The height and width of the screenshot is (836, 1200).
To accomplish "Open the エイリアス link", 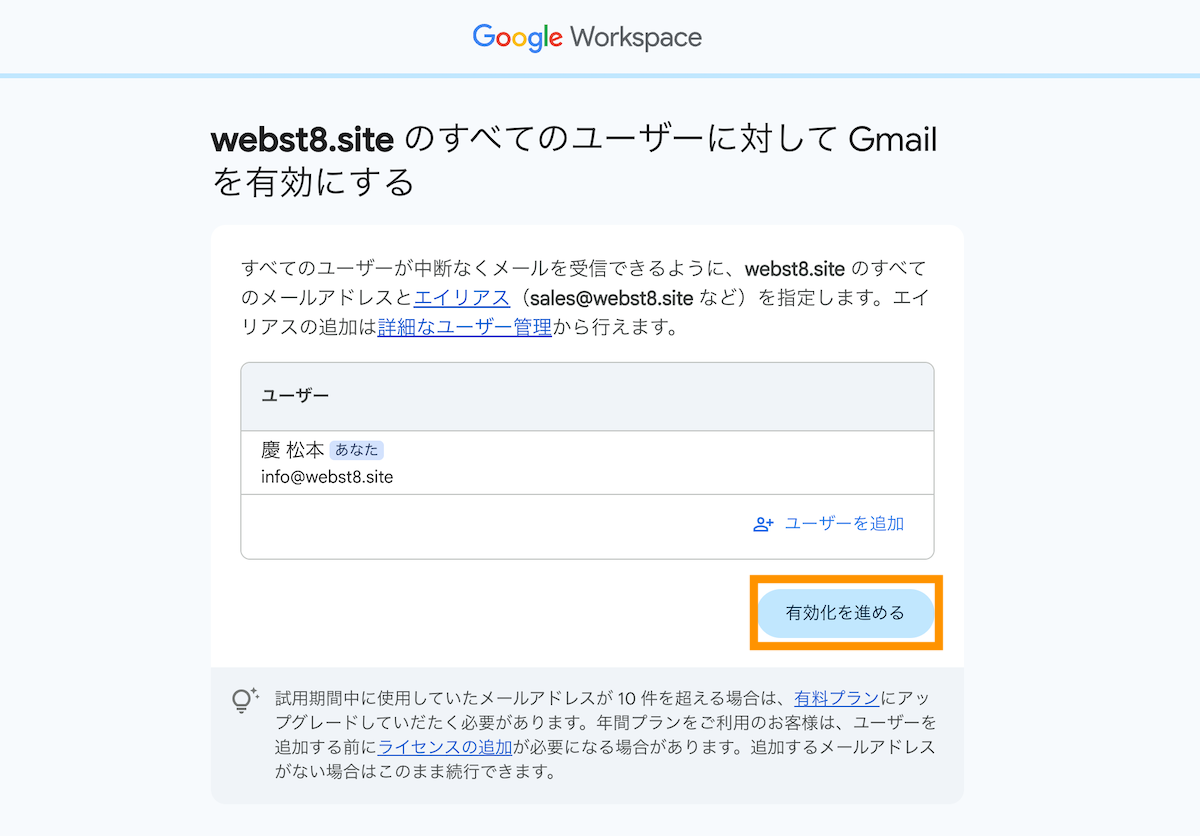I will click(462, 298).
